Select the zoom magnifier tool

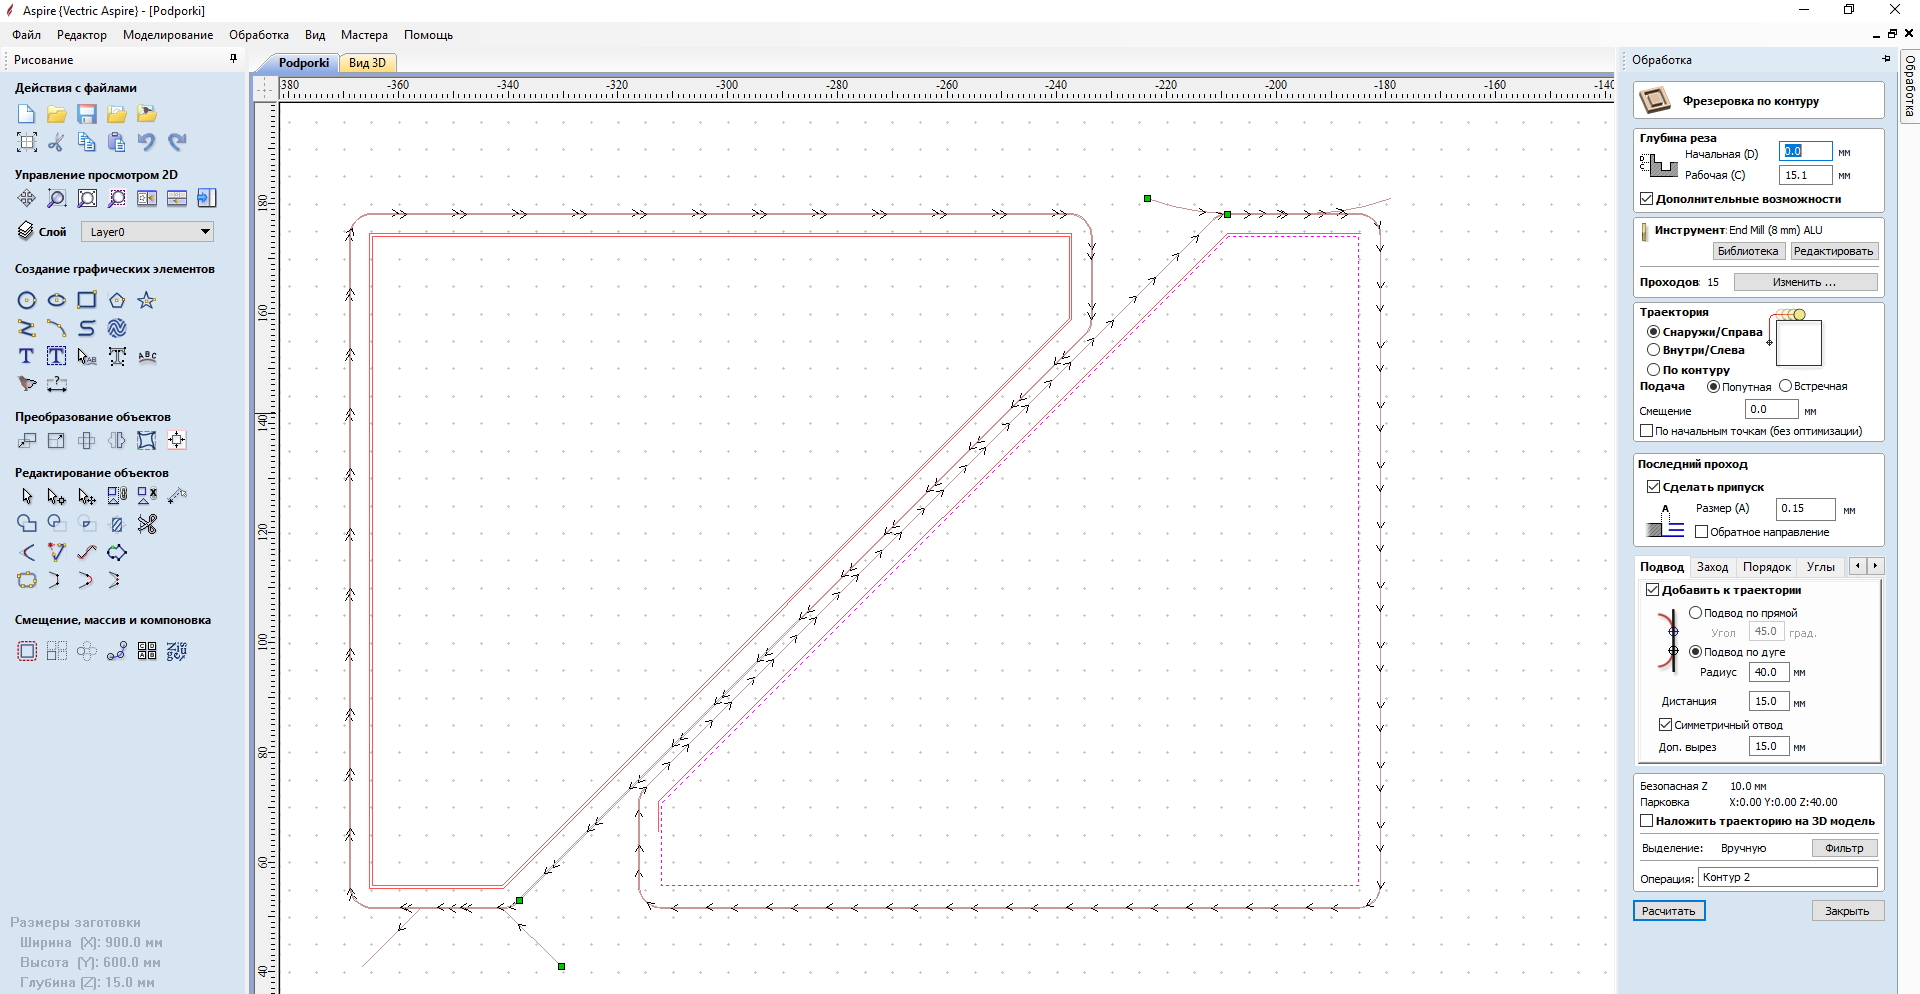(57, 198)
